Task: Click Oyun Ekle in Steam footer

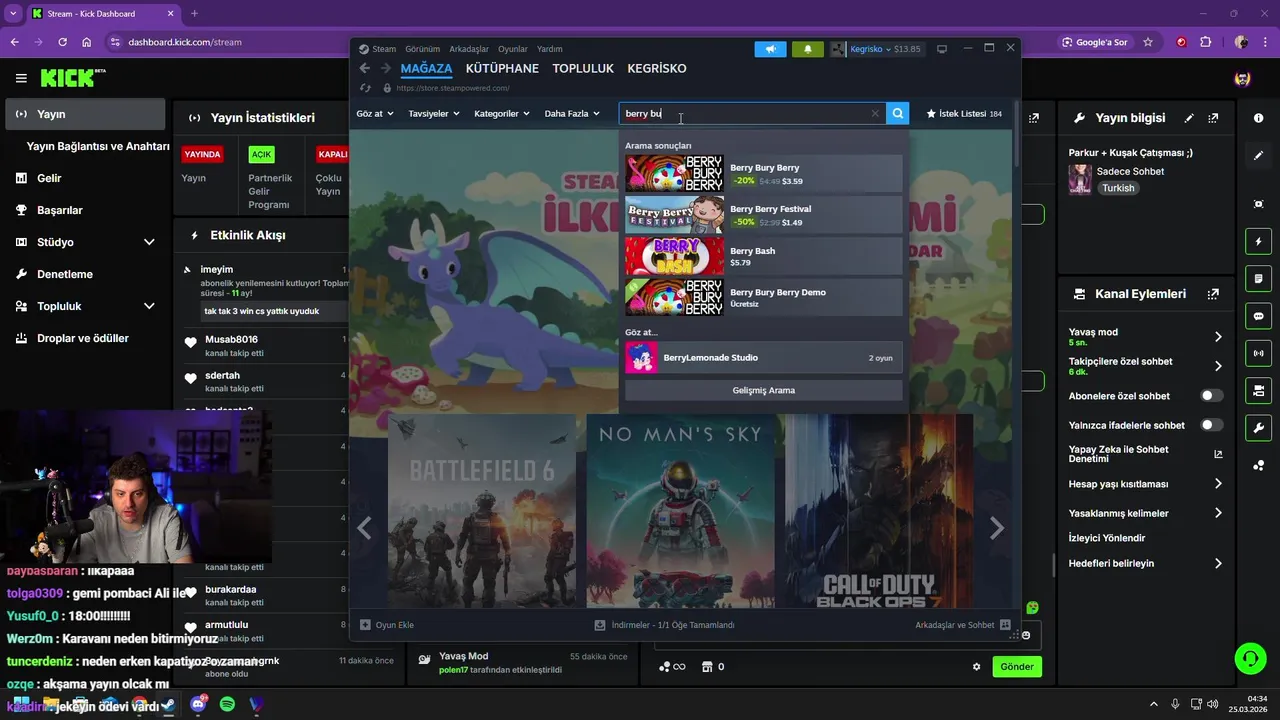Action: (387, 625)
